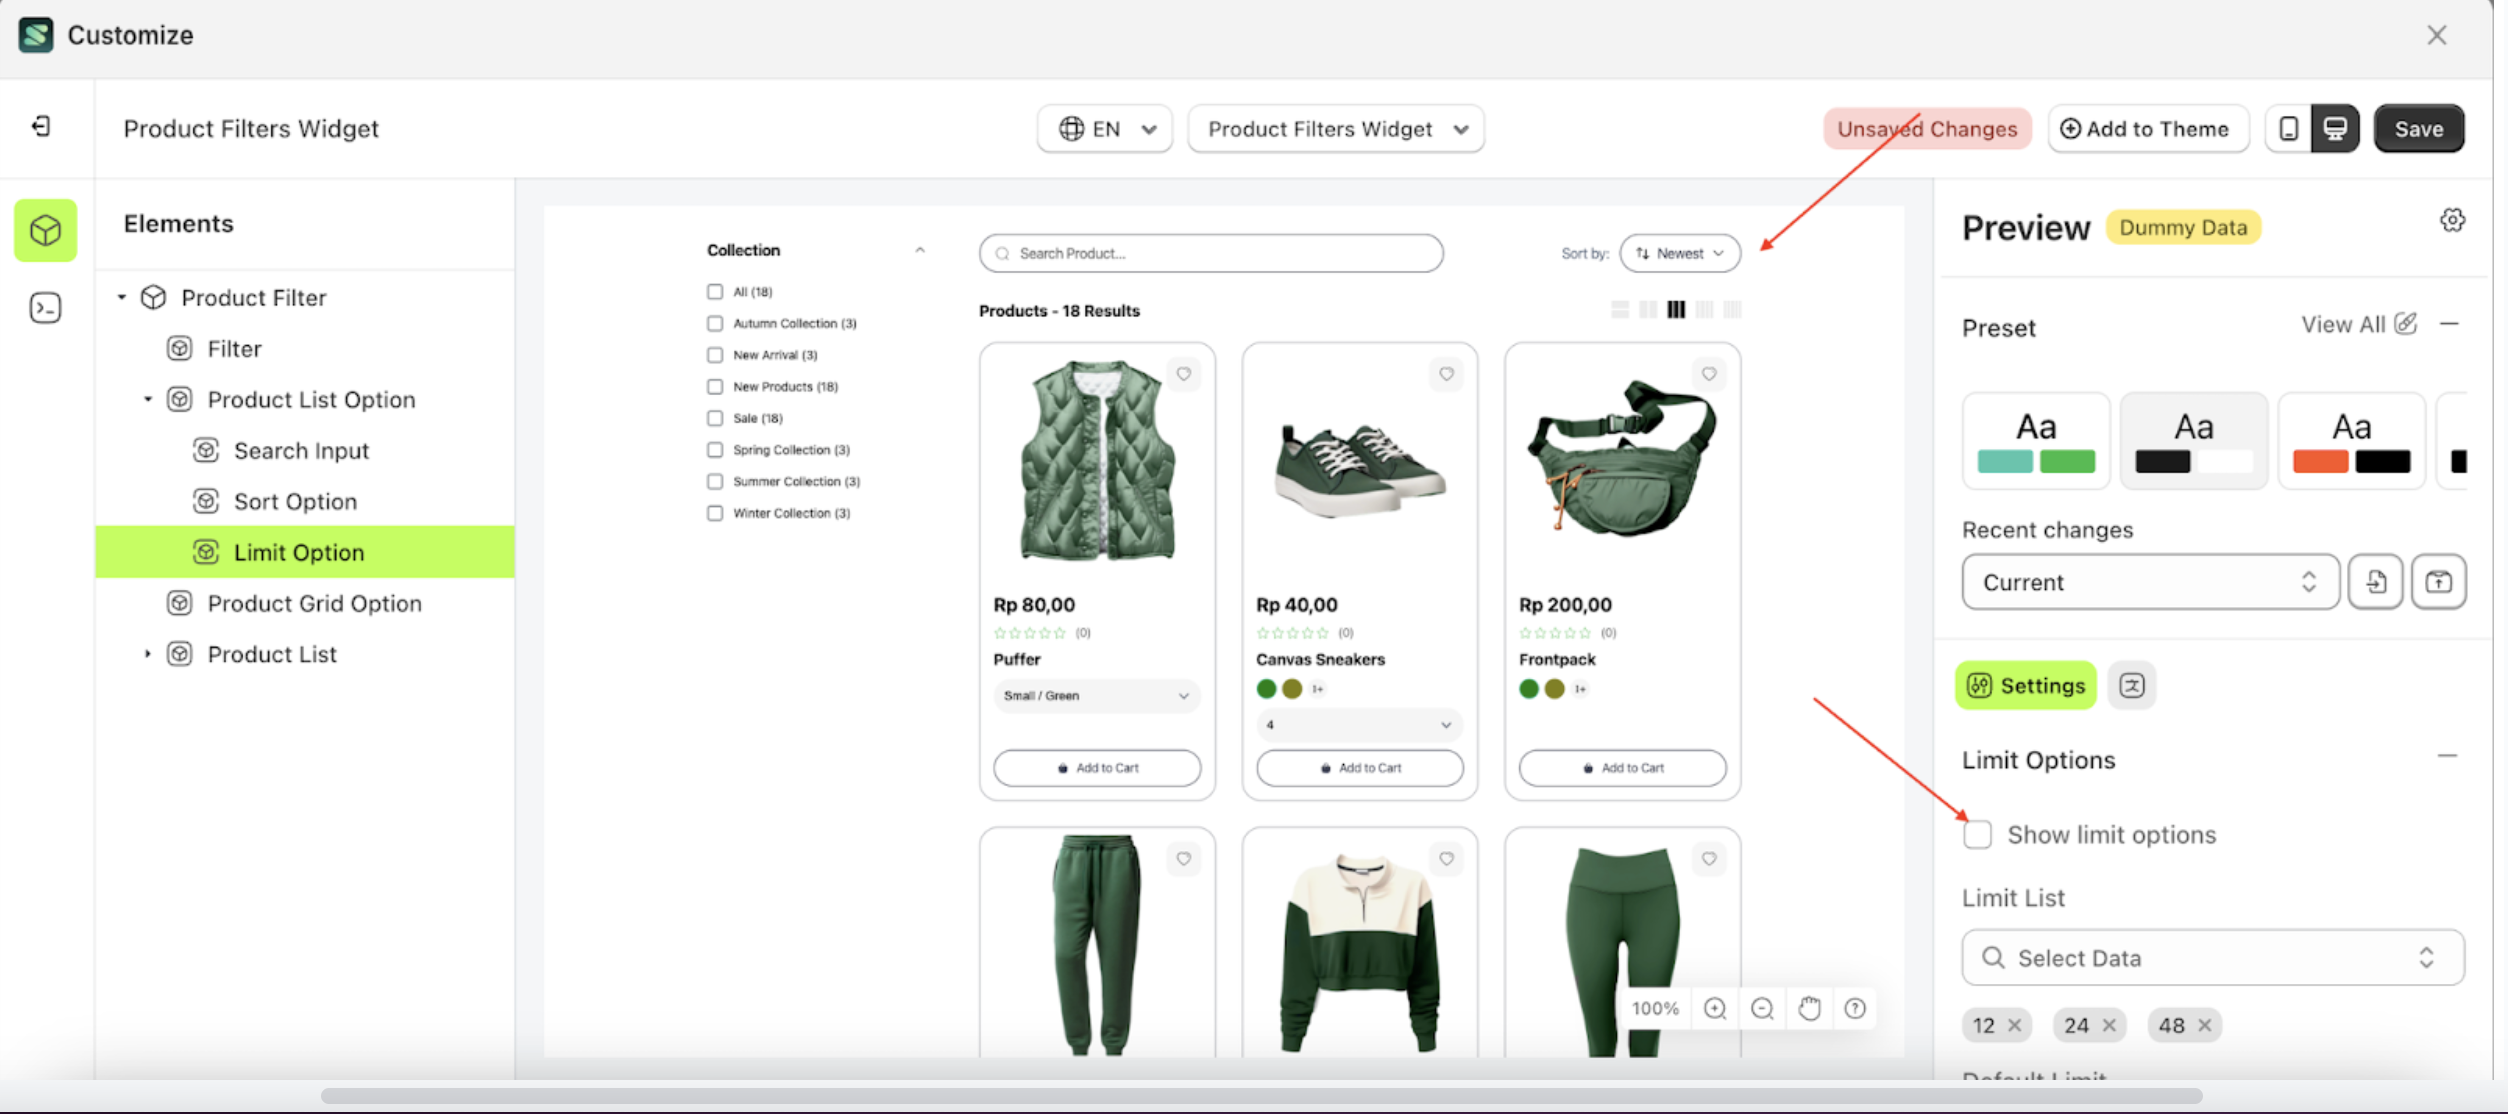2508x1114 pixels.
Task: Select Sort Option in Elements tree
Action: click(x=295, y=501)
